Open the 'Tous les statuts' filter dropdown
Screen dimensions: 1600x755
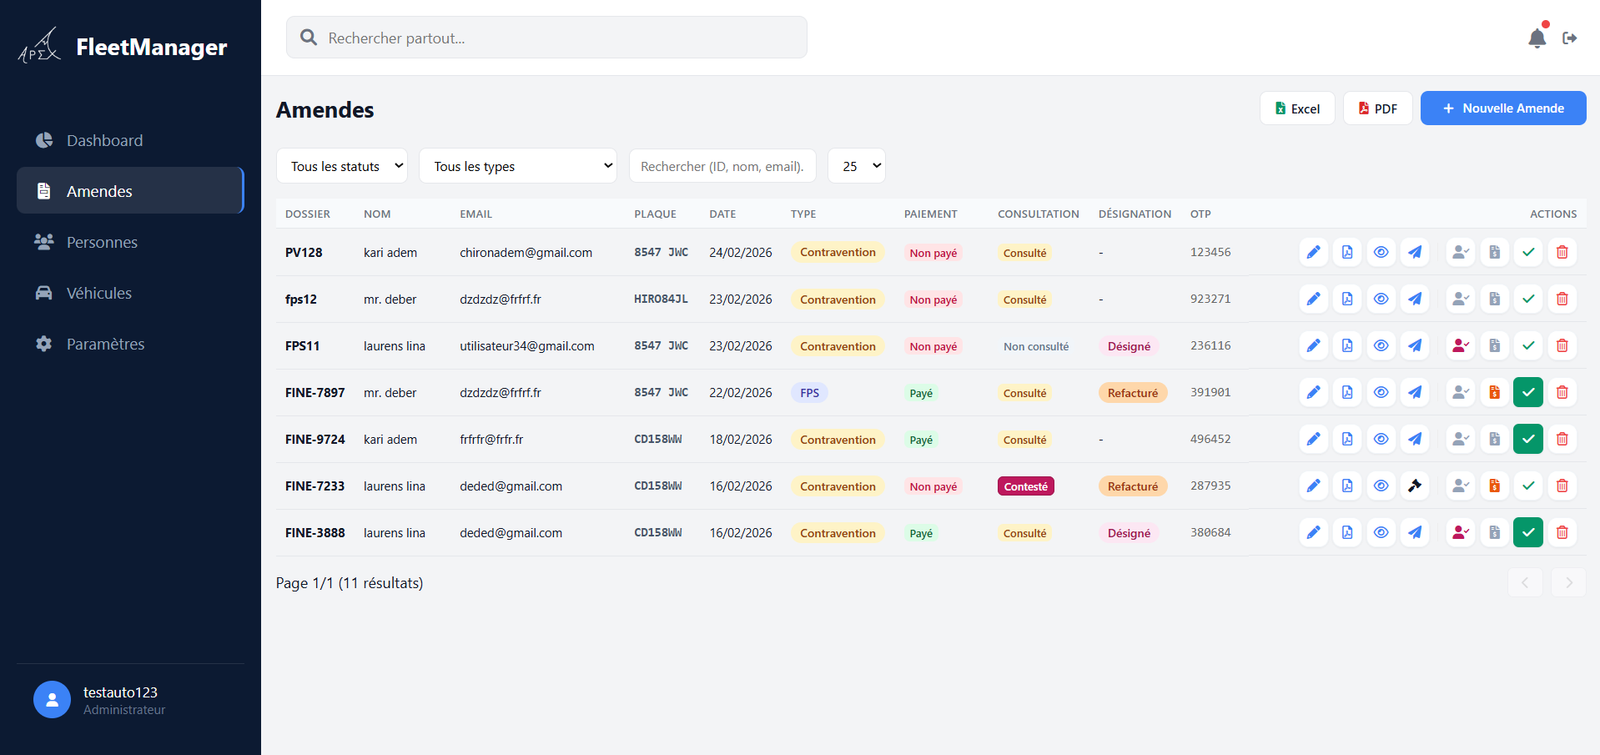click(342, 166)
